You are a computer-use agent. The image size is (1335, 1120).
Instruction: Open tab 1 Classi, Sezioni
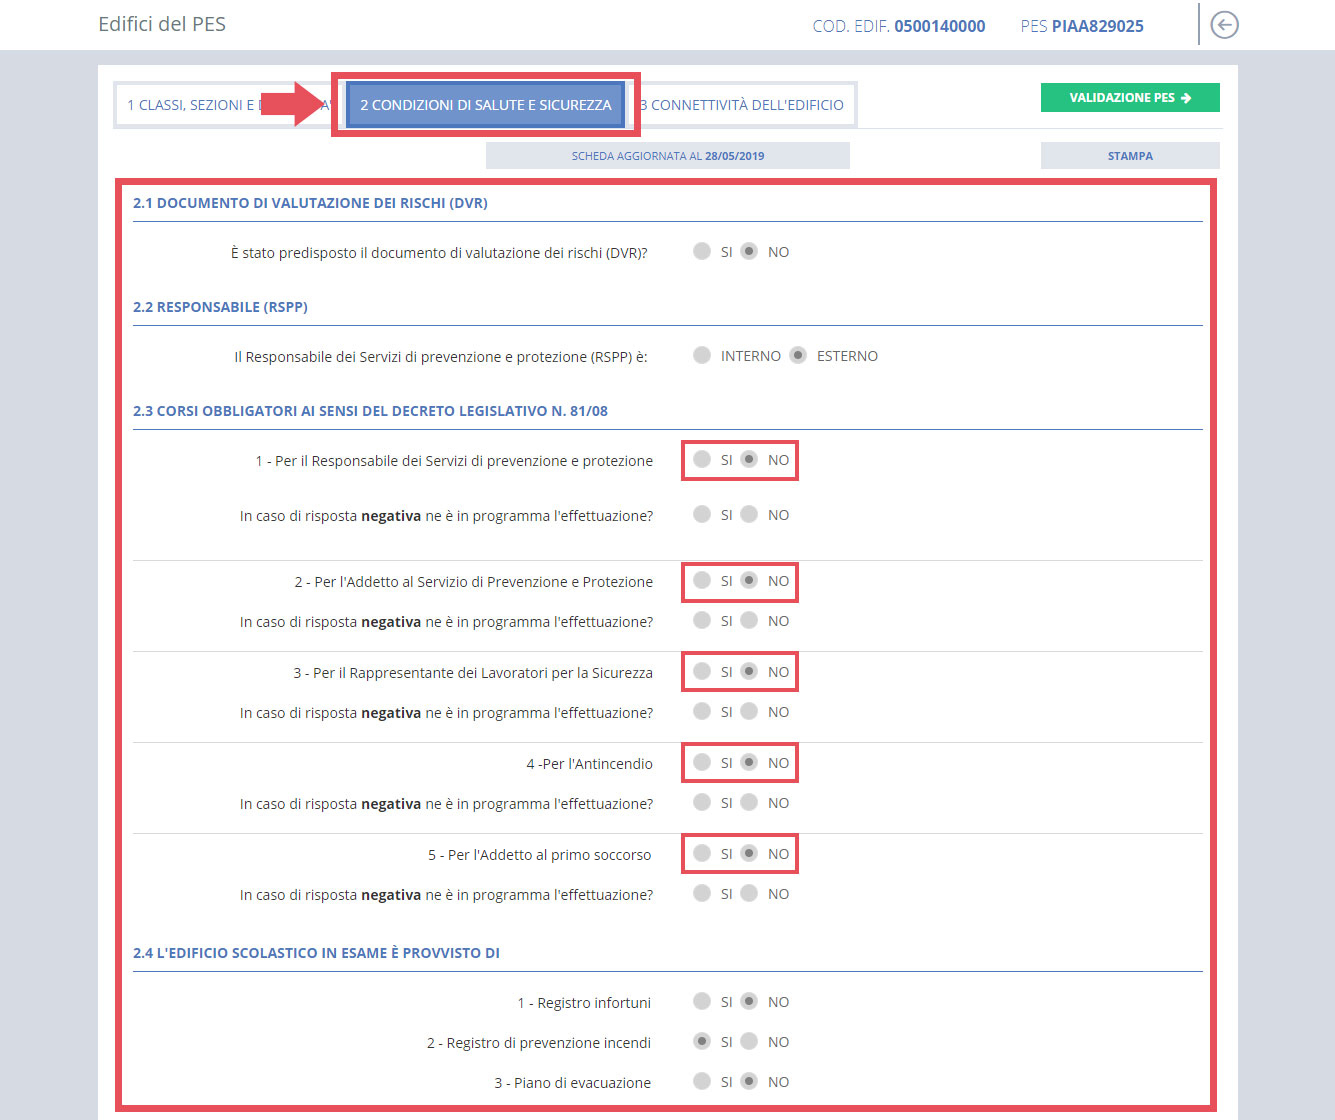pyautogui.click(x=190, y=105)
